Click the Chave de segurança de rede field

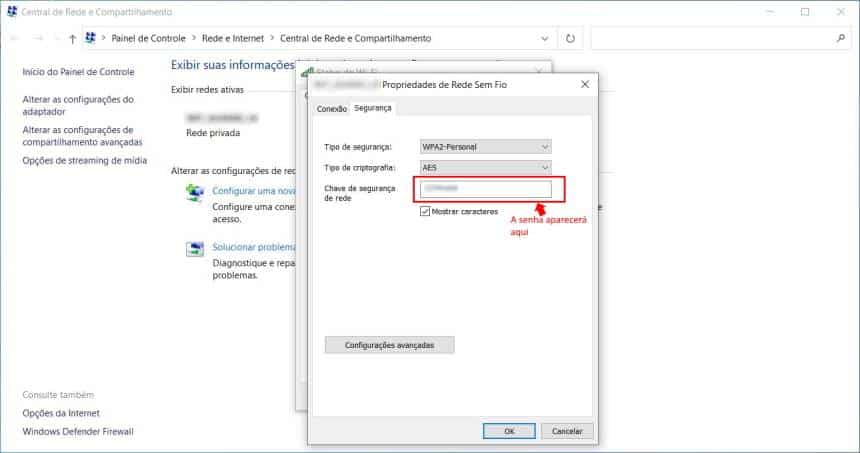coord(486,189)
